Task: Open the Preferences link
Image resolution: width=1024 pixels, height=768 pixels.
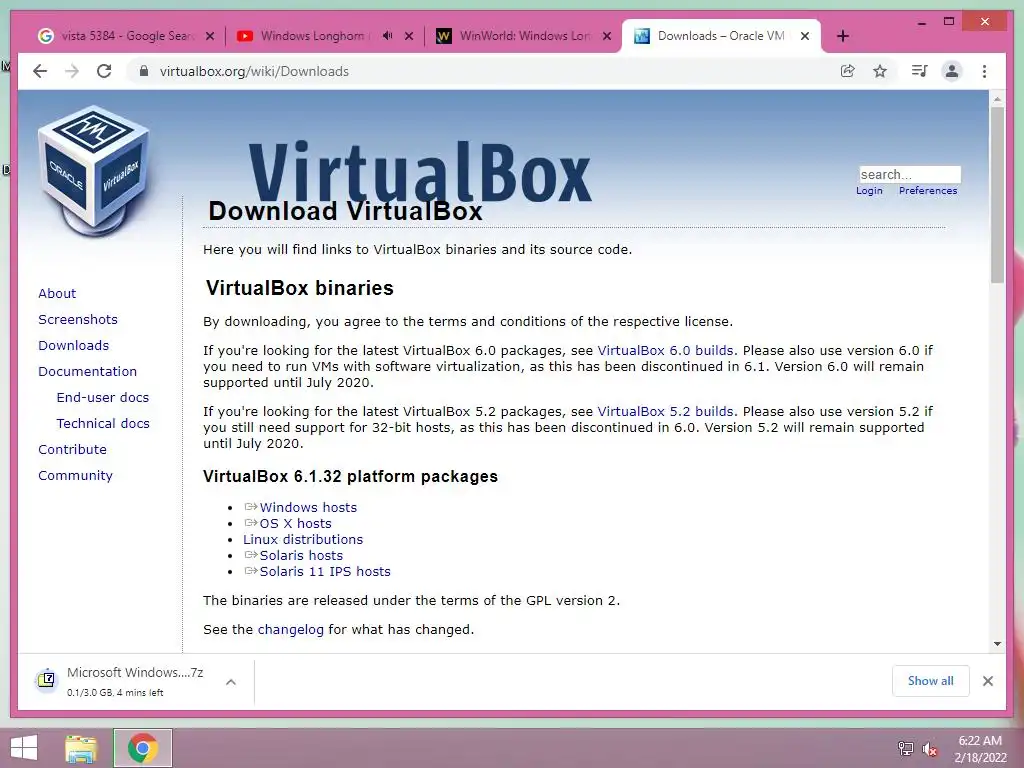Action: (928, 191)
